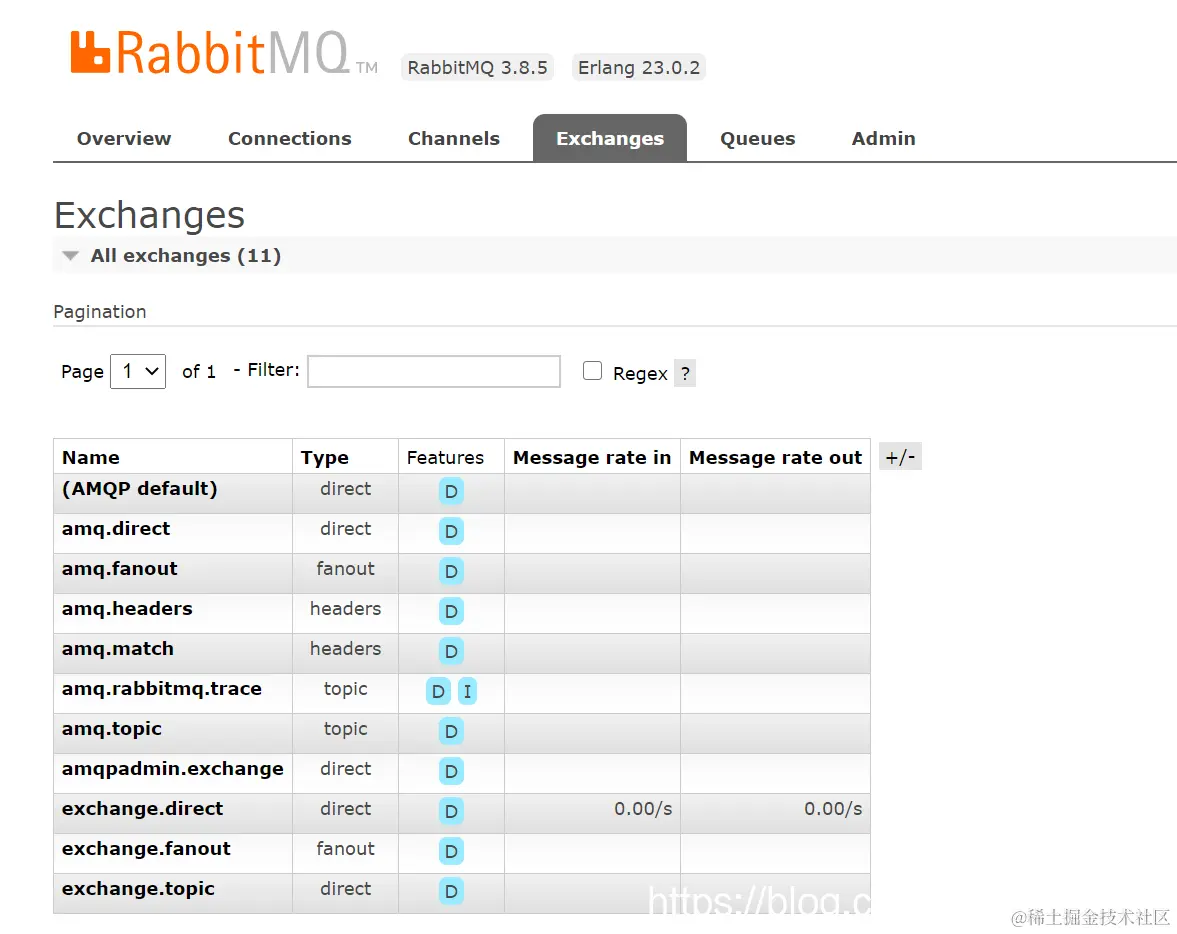Viewport: 1177px width, 934px height.
Task: Open the exchange.fanout exchange
Action: pos(146,848)
